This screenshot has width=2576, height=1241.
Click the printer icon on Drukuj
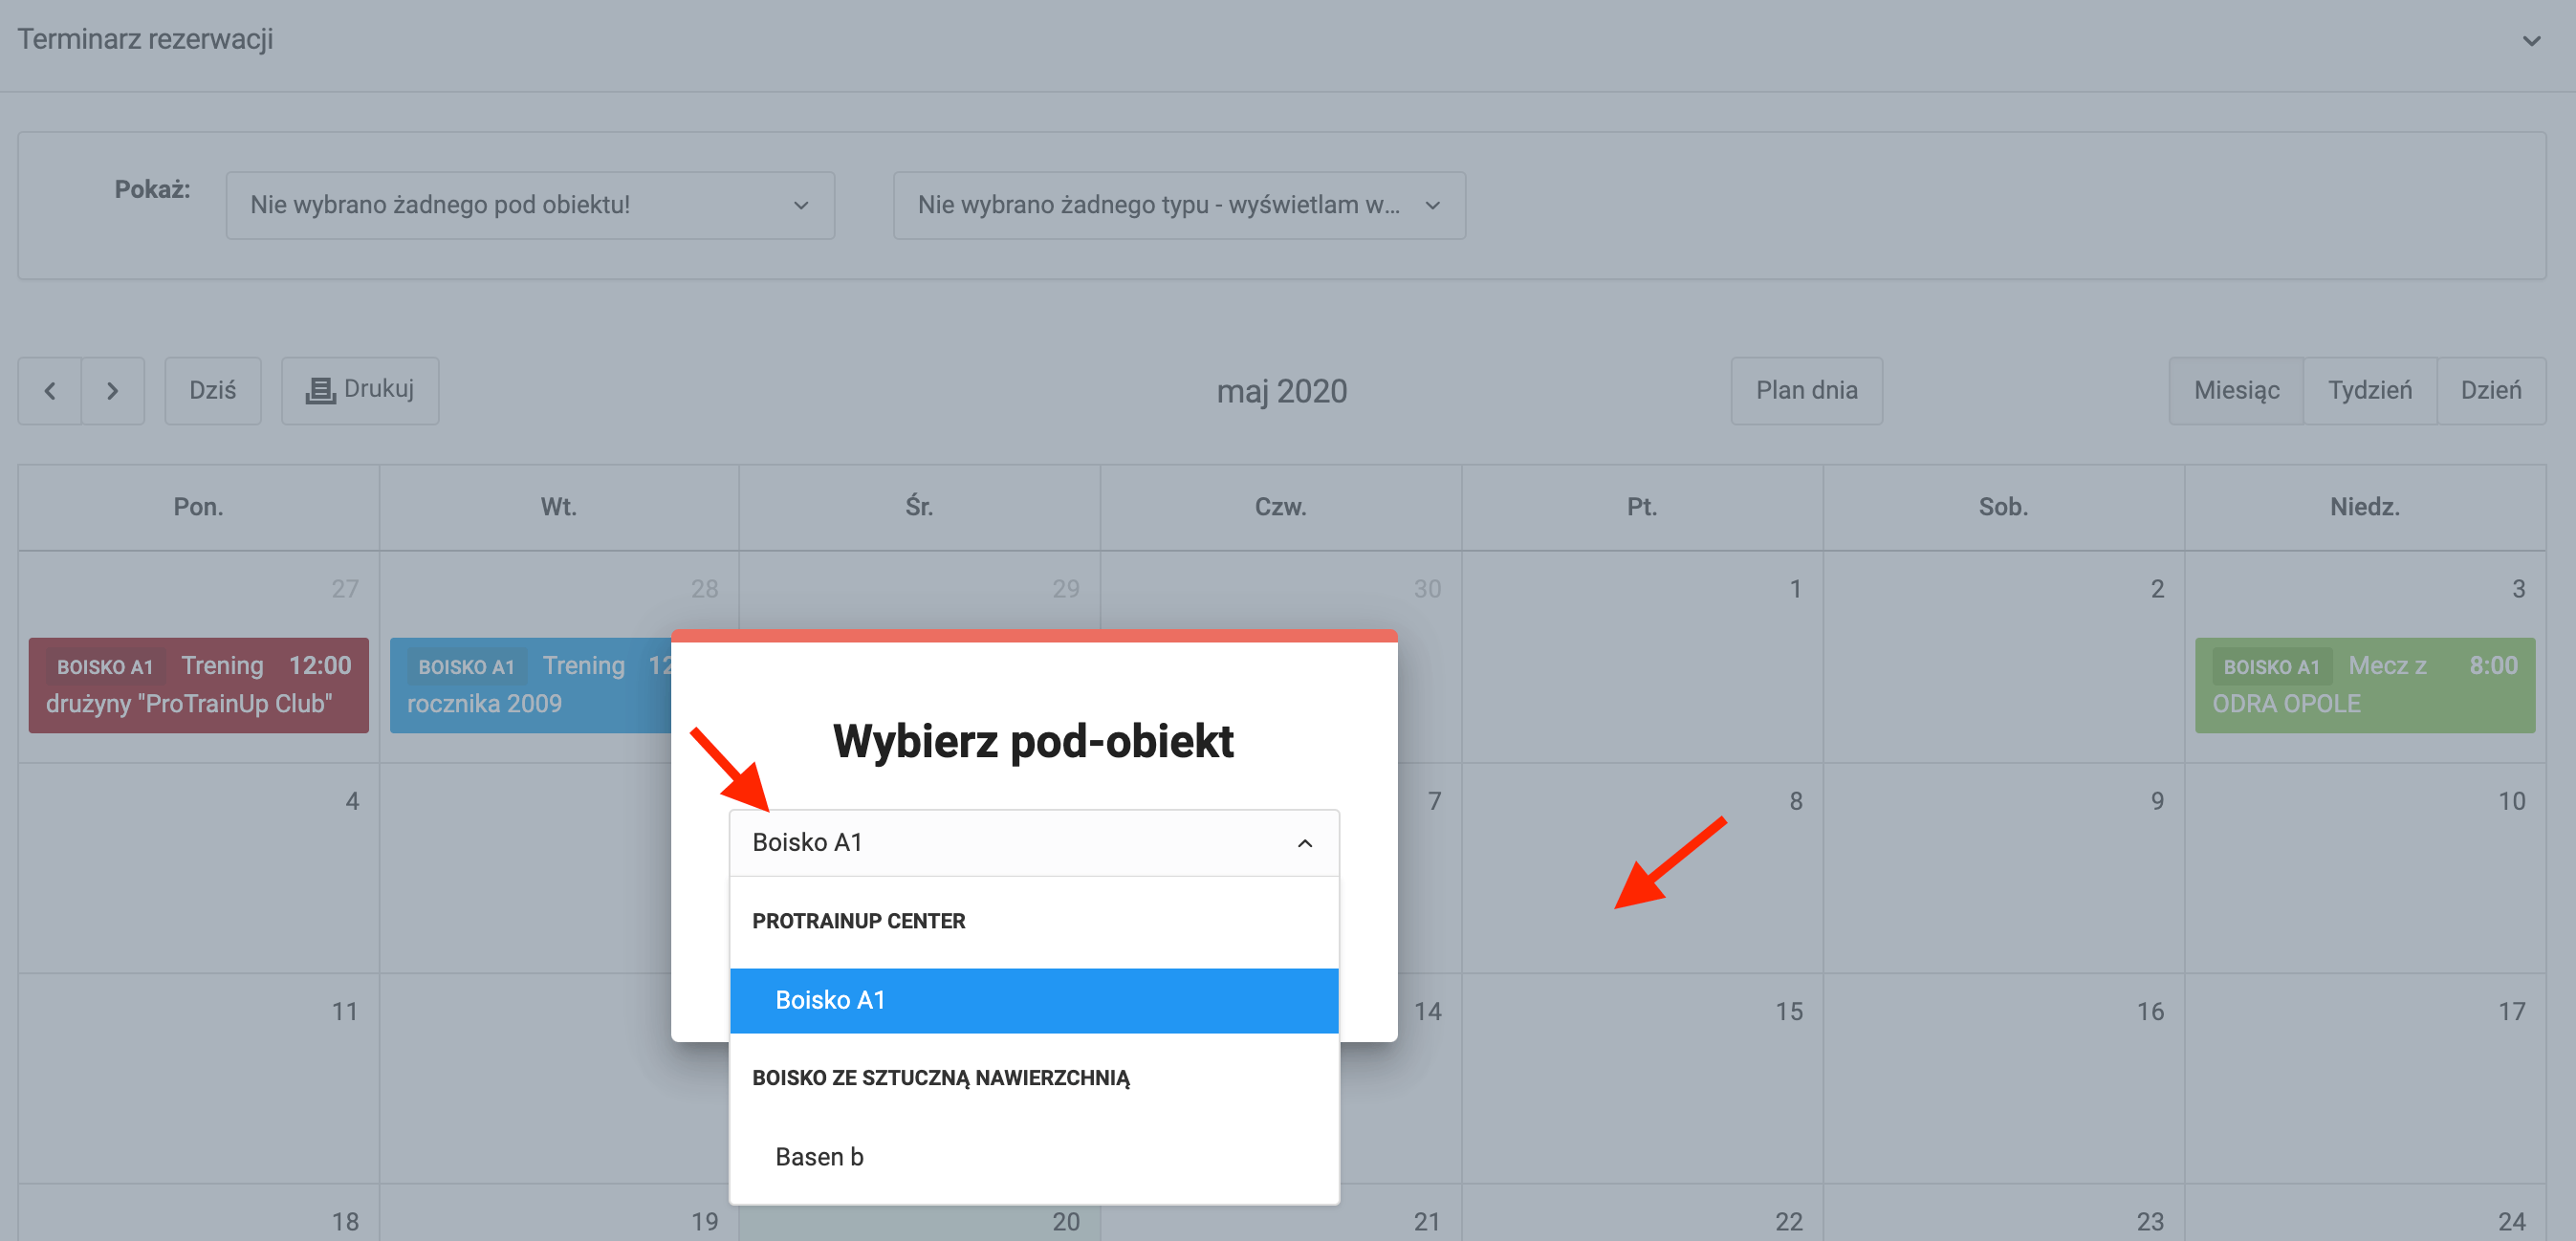pos(320,390)
